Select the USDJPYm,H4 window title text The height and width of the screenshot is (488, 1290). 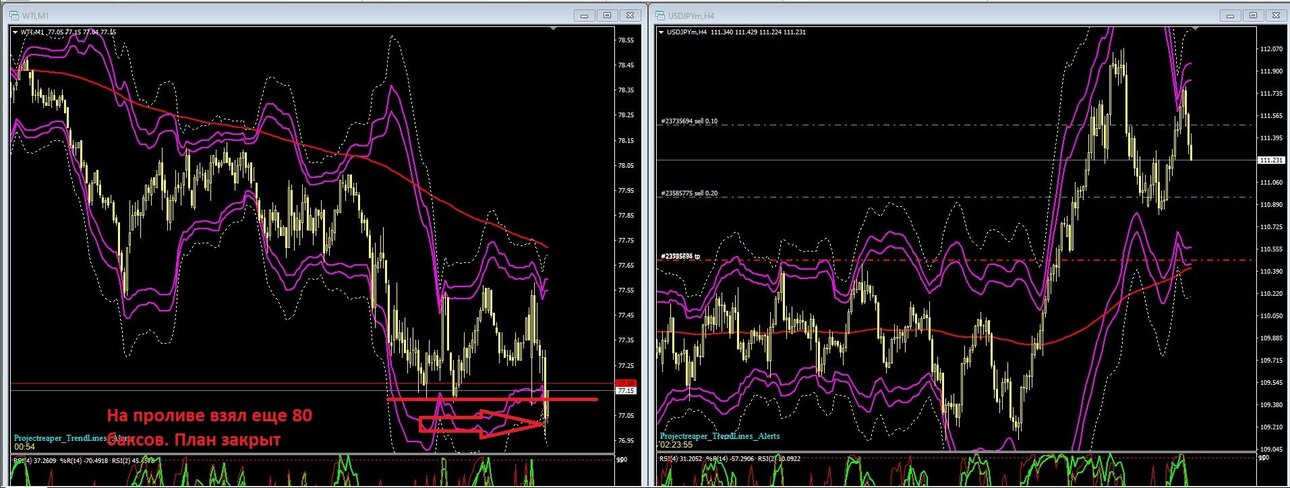click(x=692, y=15)
